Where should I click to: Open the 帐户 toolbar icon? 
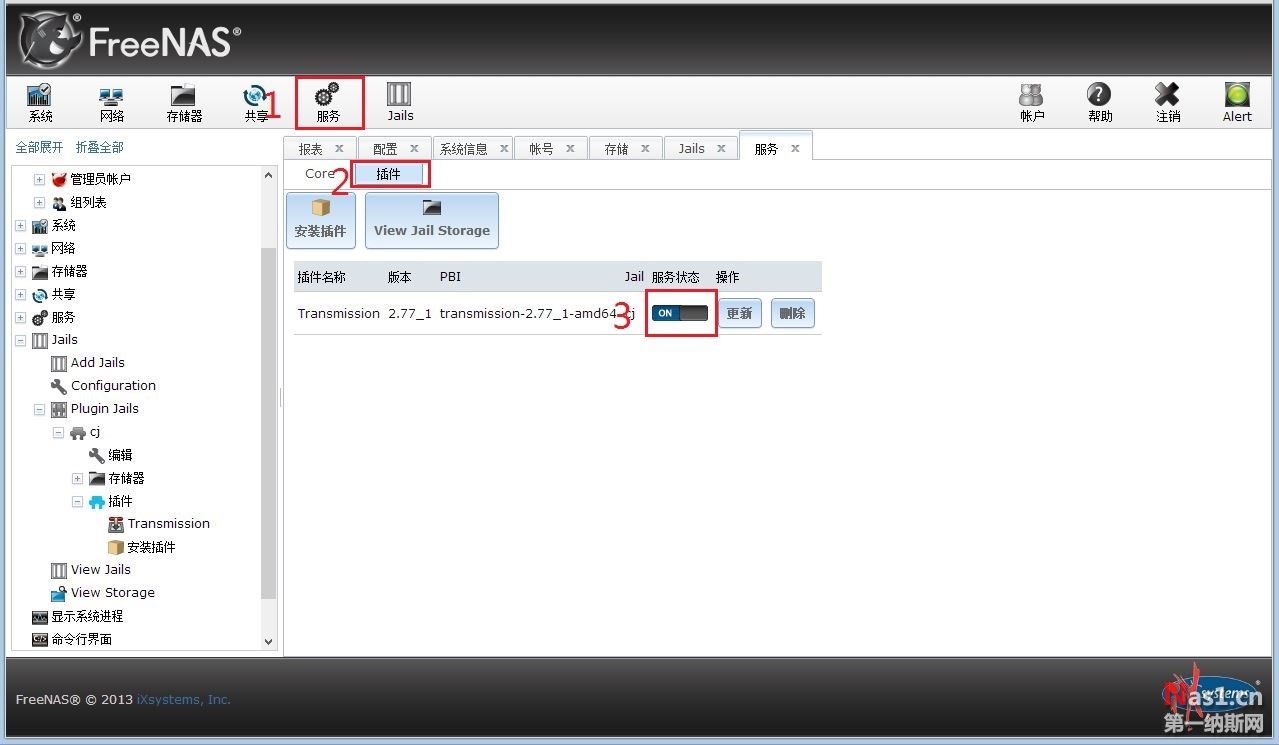[1031, 102]
